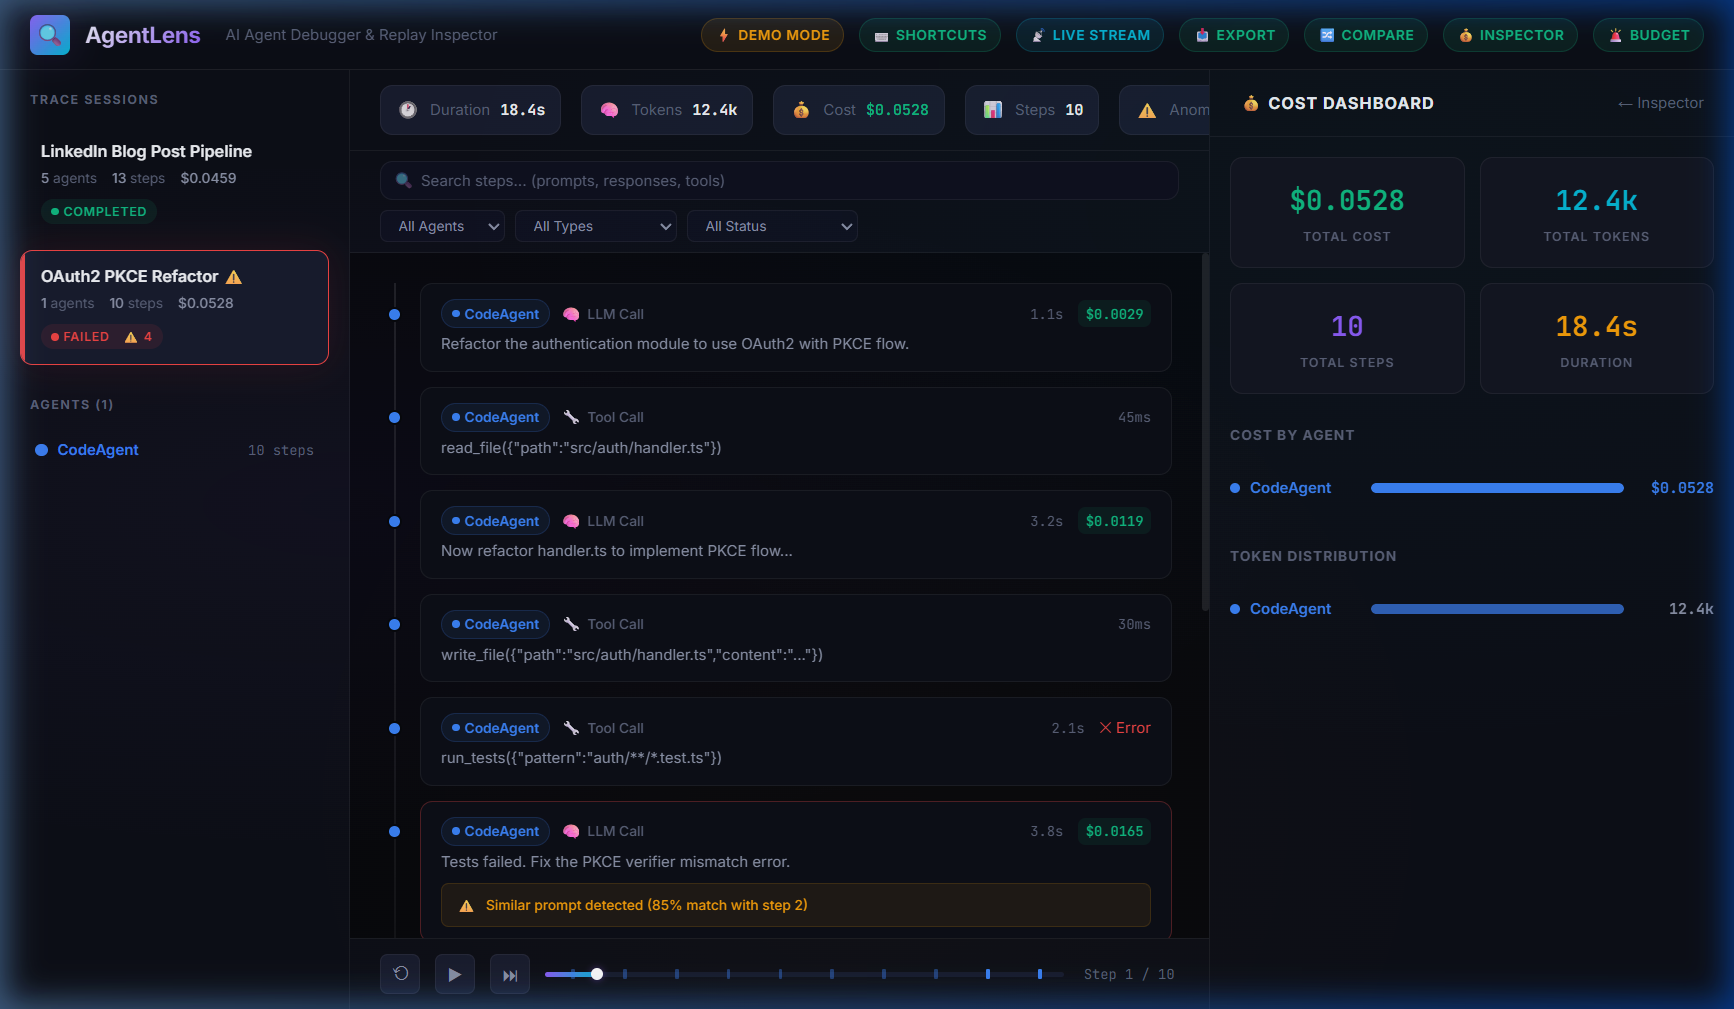Click the replay progress slider handle
Viewport: 1734px width, 1009px height.
[x=597, y=974]
